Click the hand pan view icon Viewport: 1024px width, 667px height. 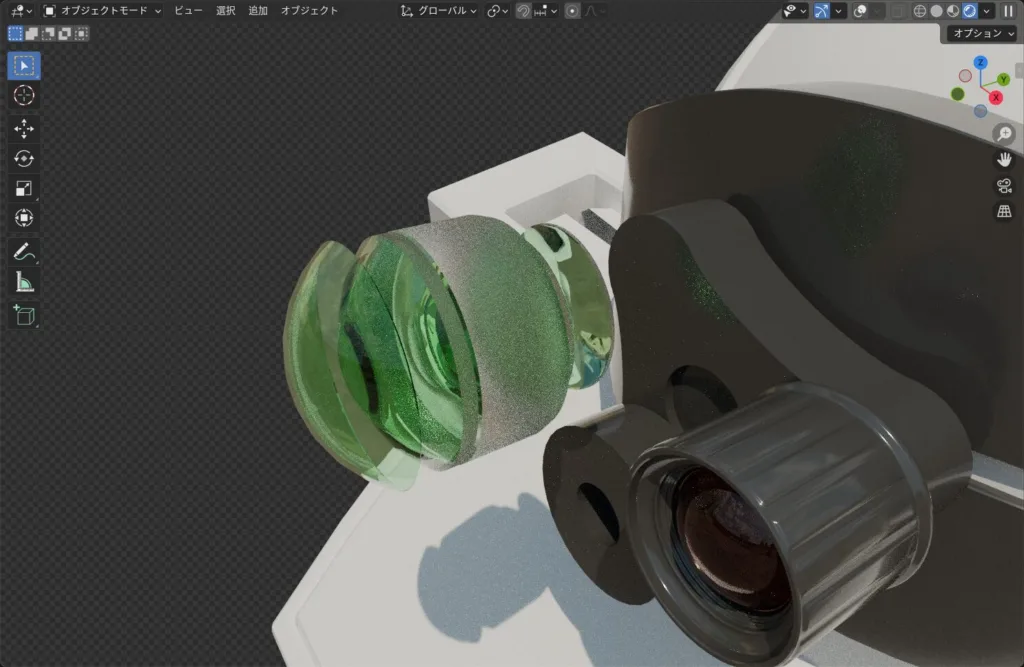pyautogui.click(x=1003, y=159)
